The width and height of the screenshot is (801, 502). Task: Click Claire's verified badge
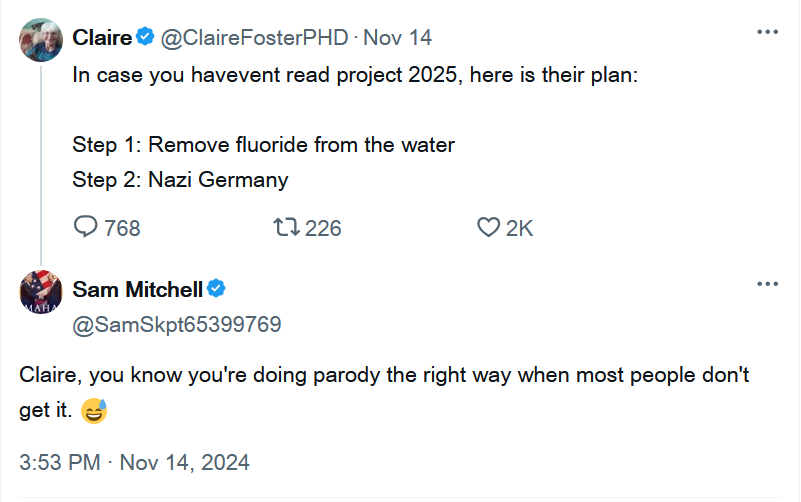(145, 37)
